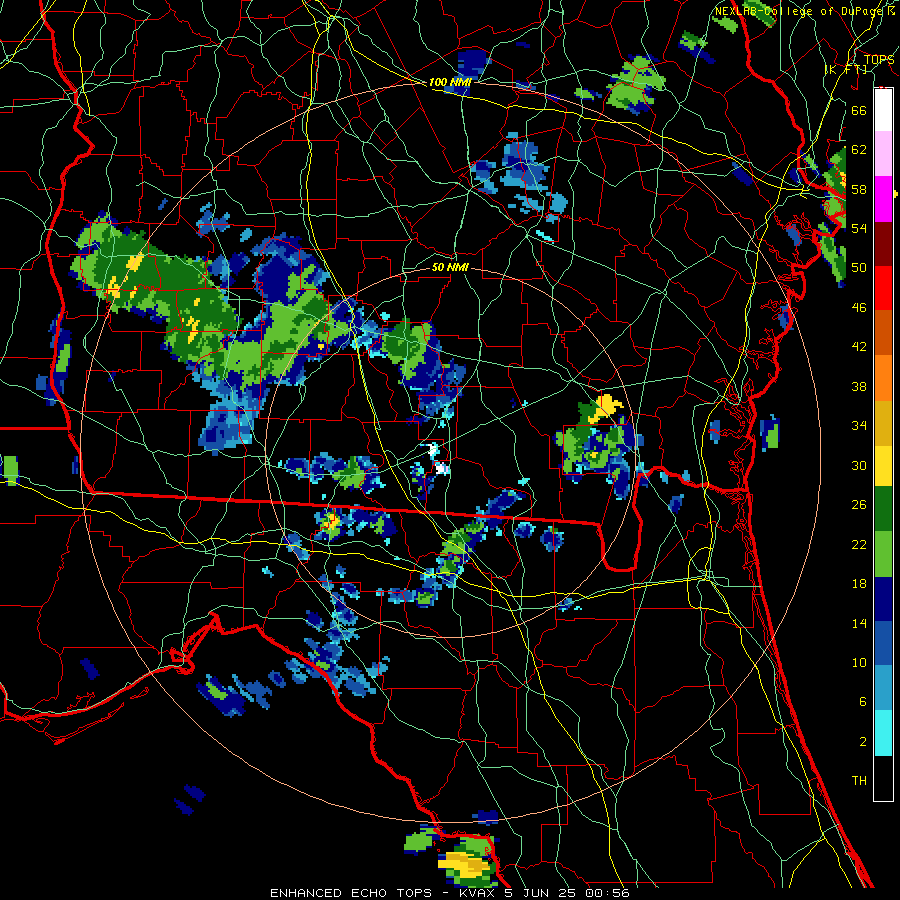Click the "K FT" unit label
Image resolution: width=900 pixels, height=900 pixels.
click(x=846, y=69)
